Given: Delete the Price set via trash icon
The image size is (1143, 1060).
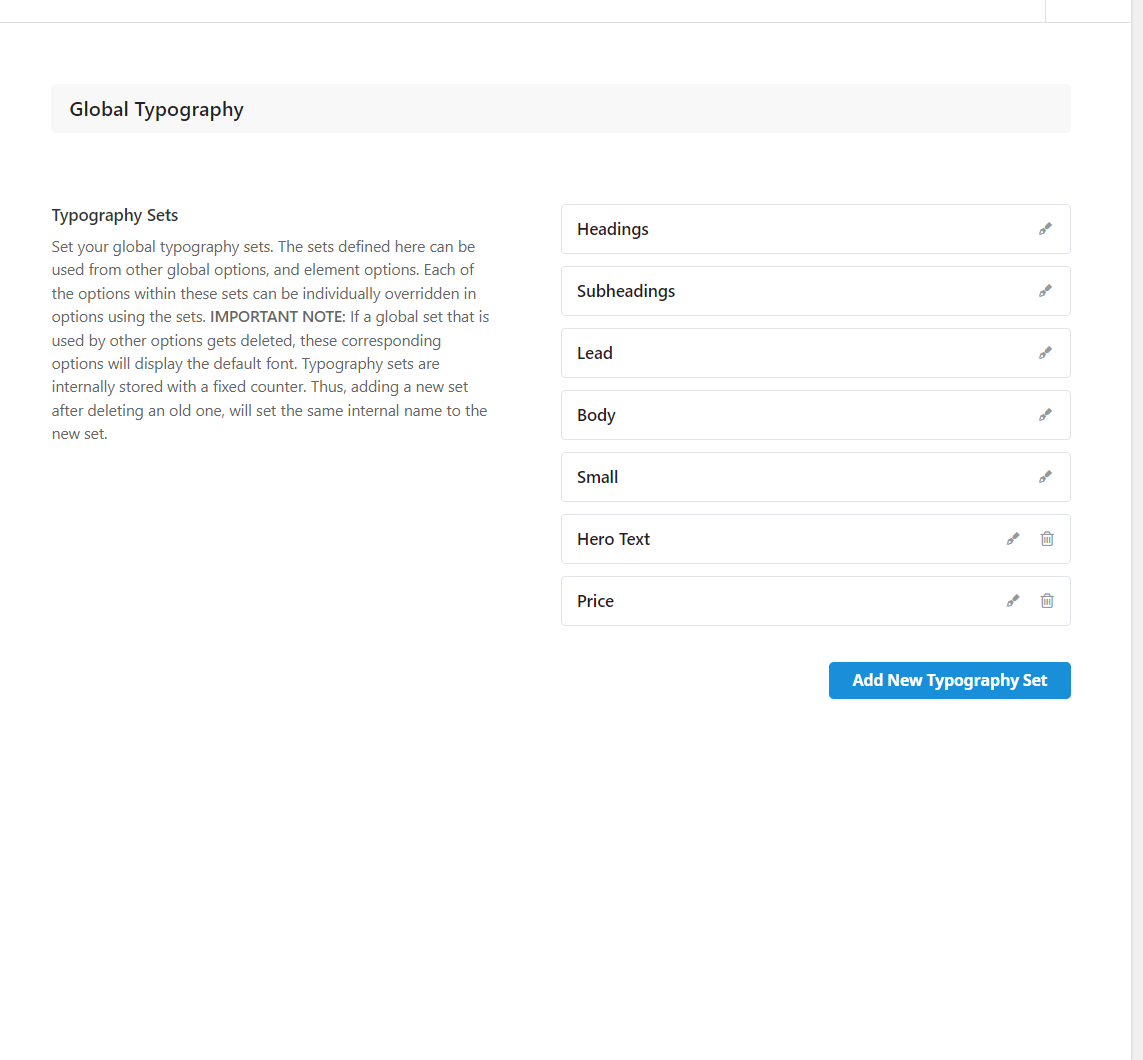Looking at the screenshot, I should [x=1047, y=601].
